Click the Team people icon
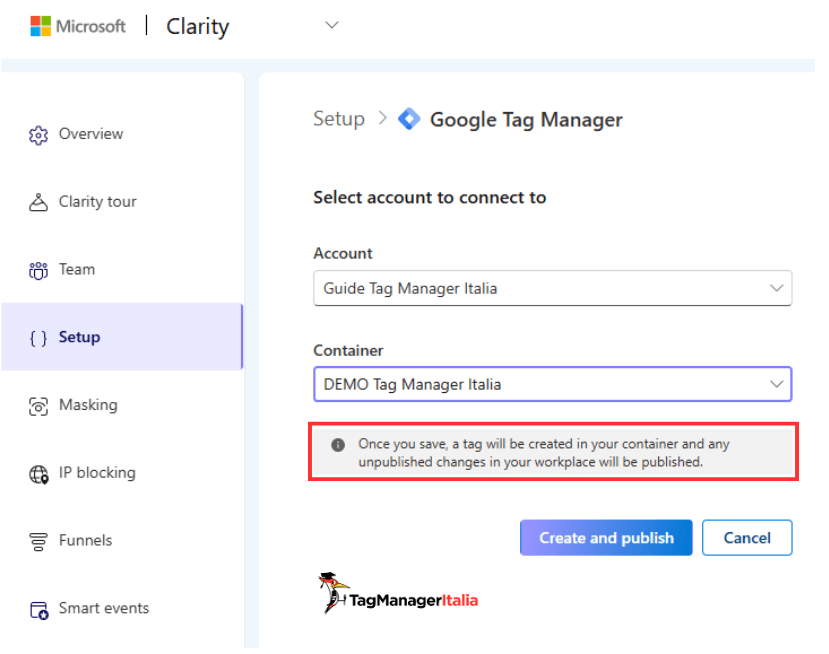The height and width of the screenshot is (654, 829). click(x=38, y=270)
